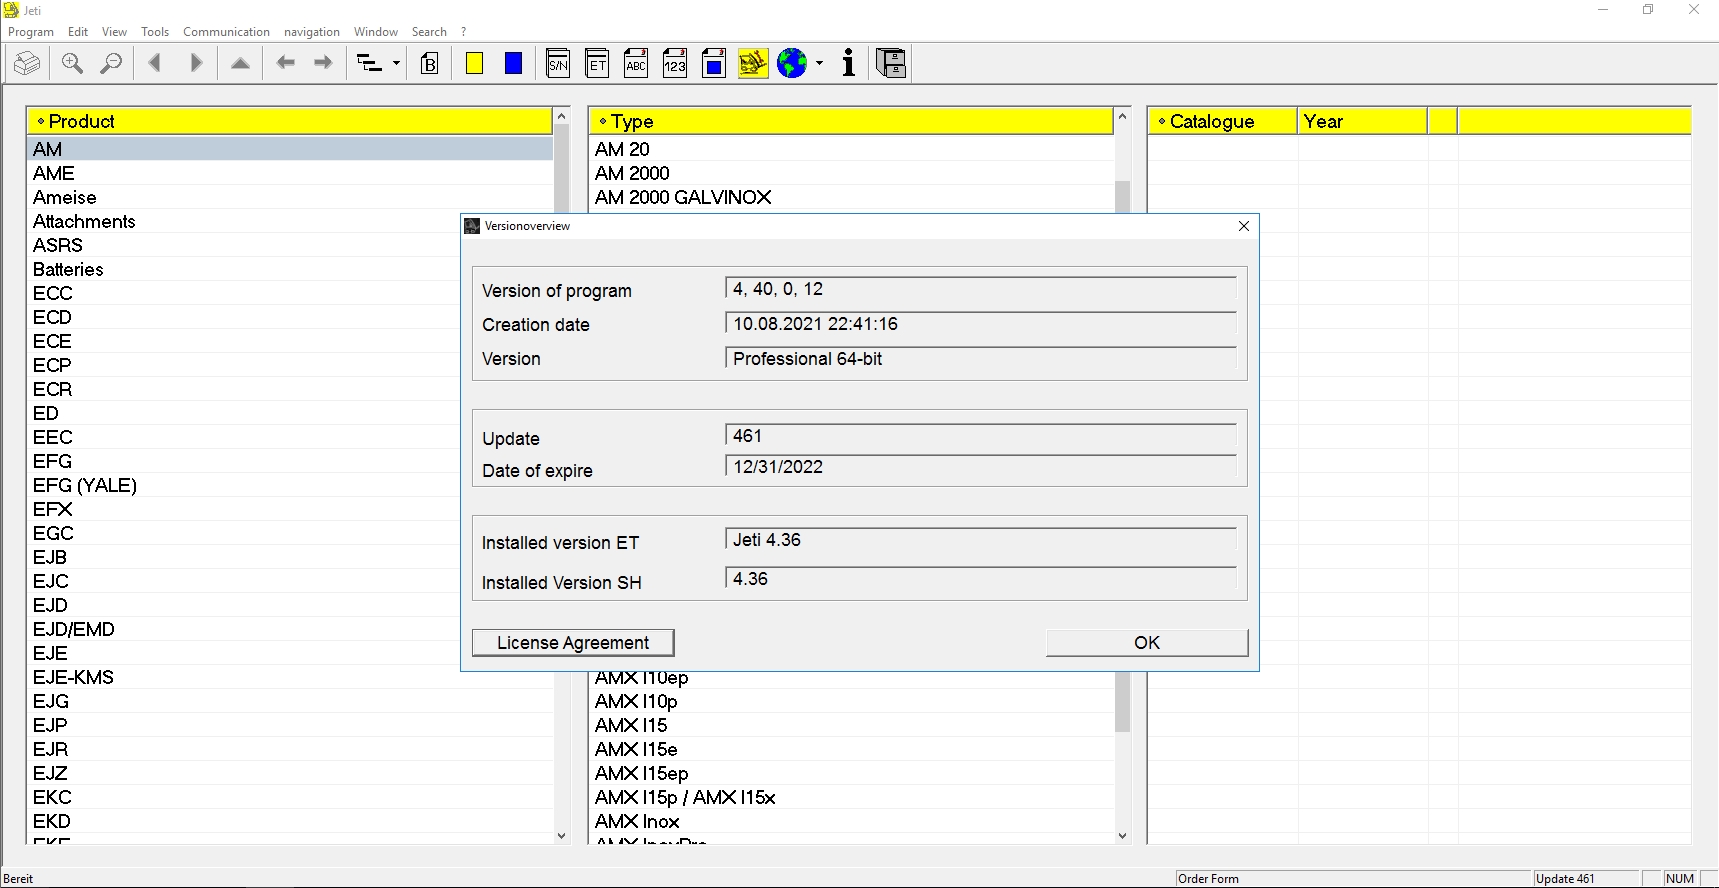The image size is (1719, 888).
Task: Click Order Form in status bar
Action: pyautogui.click(x=1209, y=879)
